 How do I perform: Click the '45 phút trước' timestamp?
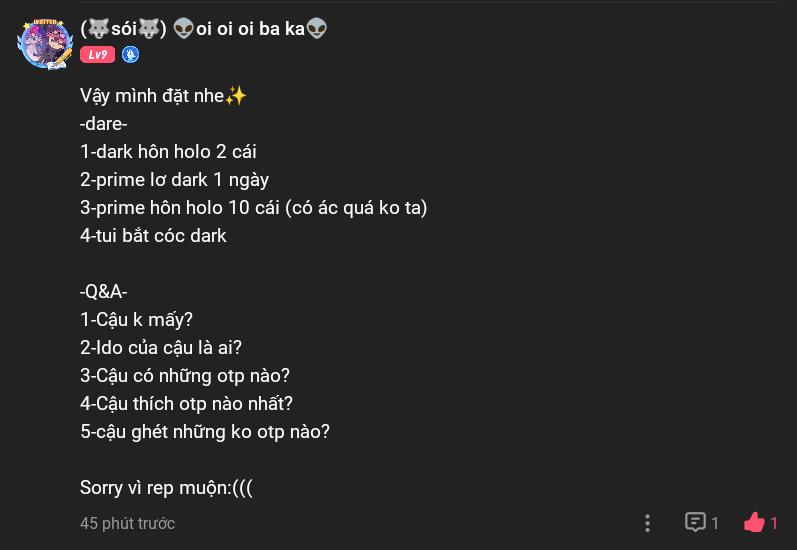(127, 523)
